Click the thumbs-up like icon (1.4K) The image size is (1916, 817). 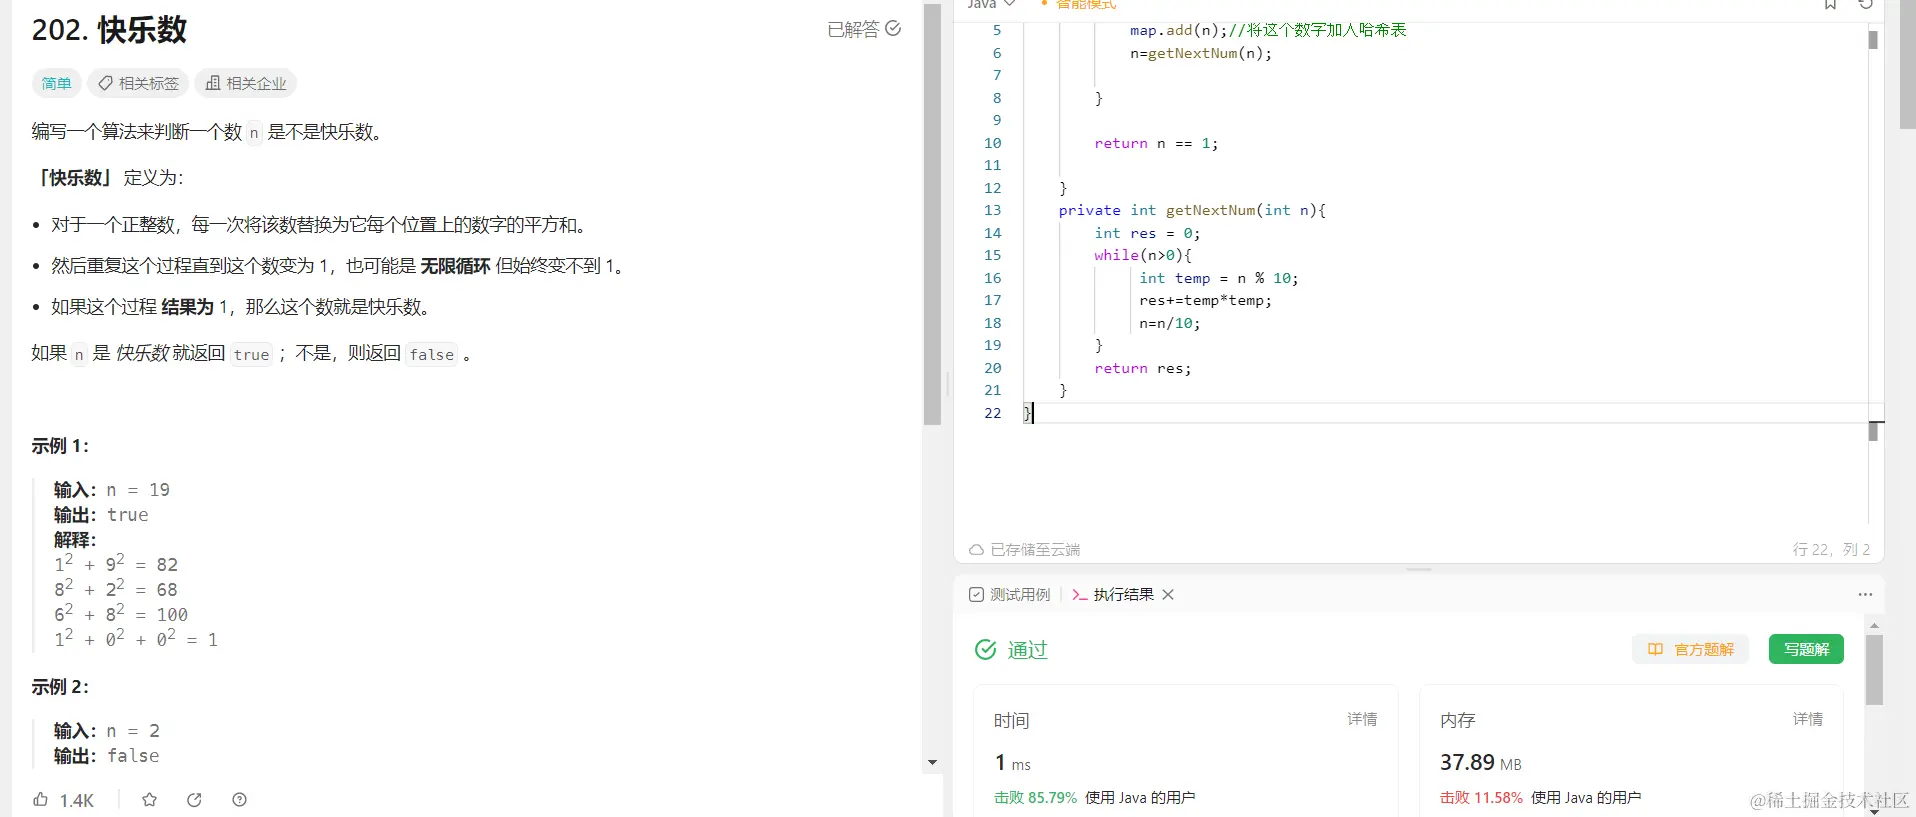pyautogui.click(x=41, y=799)
